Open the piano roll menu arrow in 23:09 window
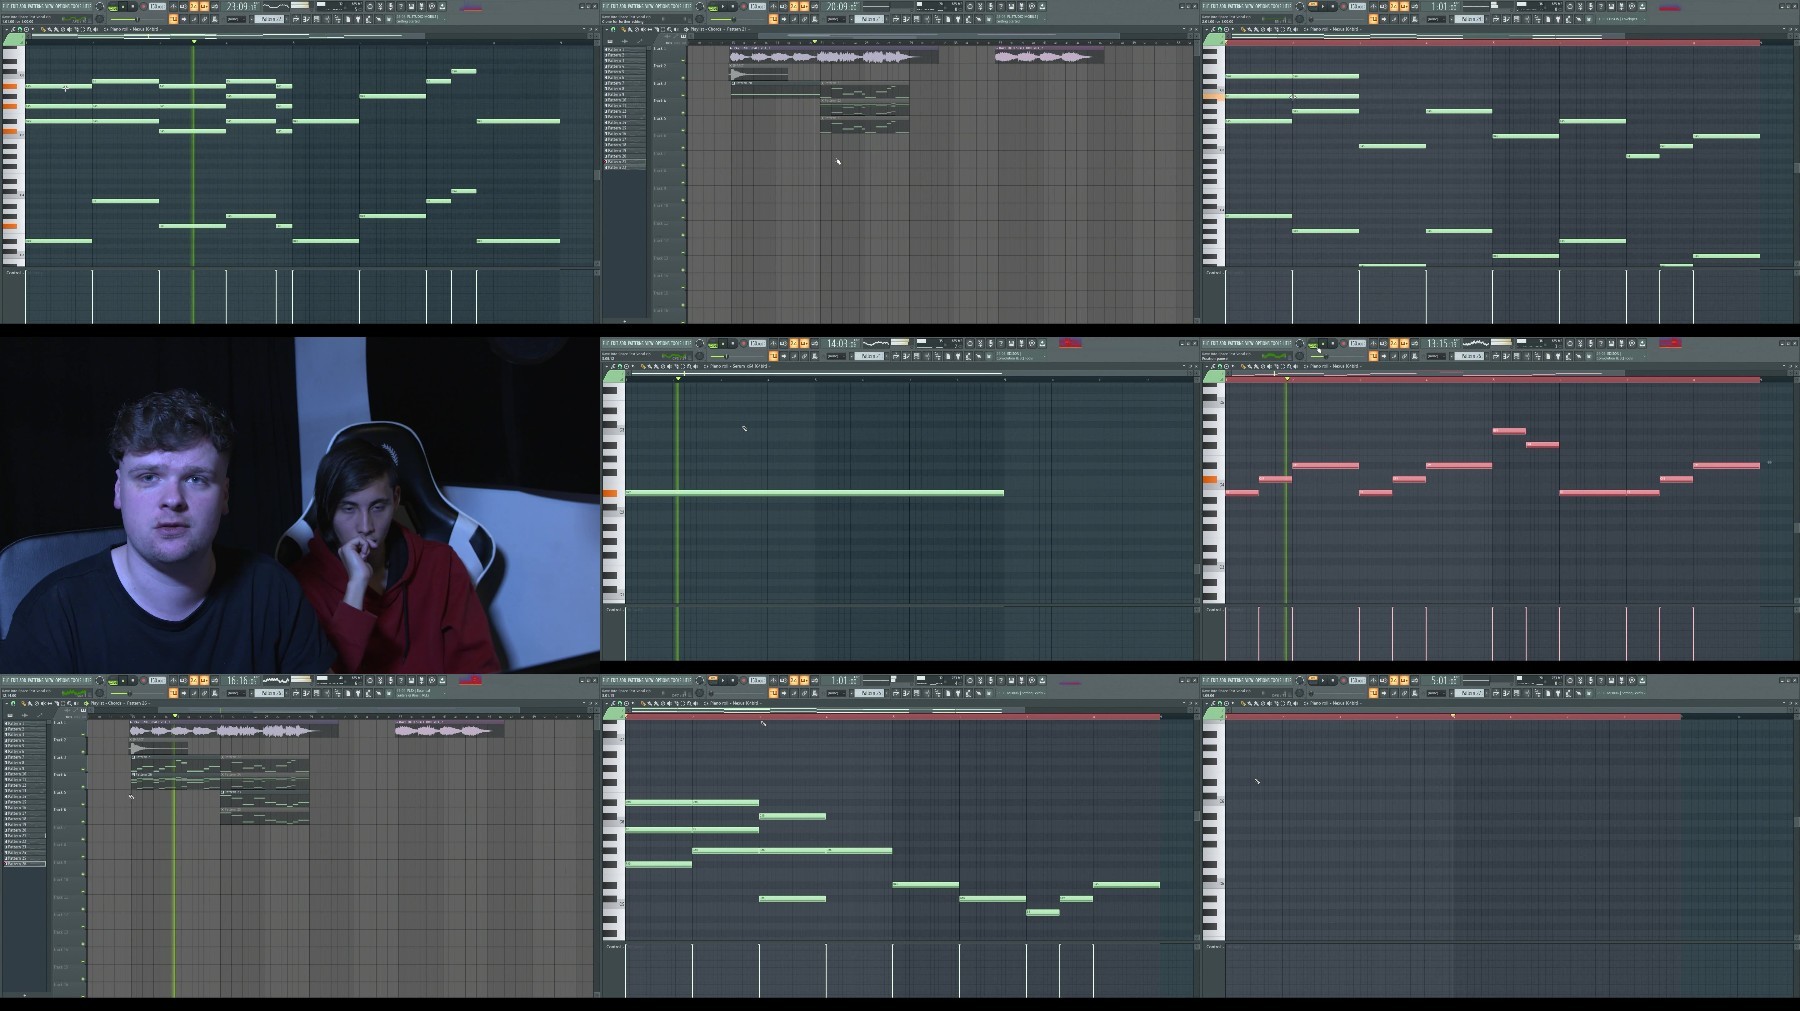This screenshot has height=1011, width=1800. pos(6,29)
